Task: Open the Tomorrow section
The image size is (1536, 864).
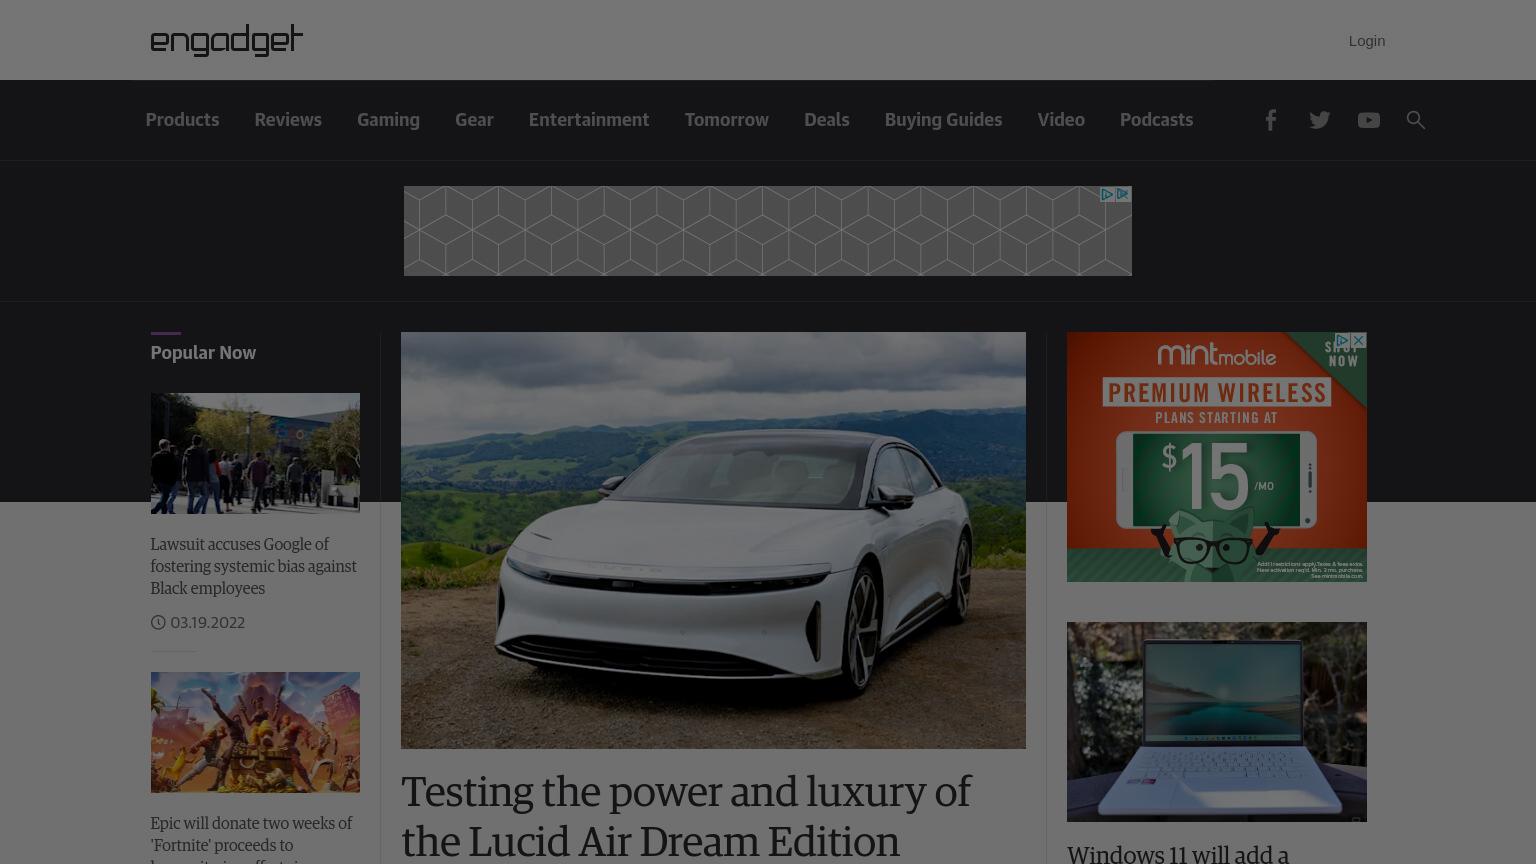Action: pyautogui.click(x=727, y=120)
